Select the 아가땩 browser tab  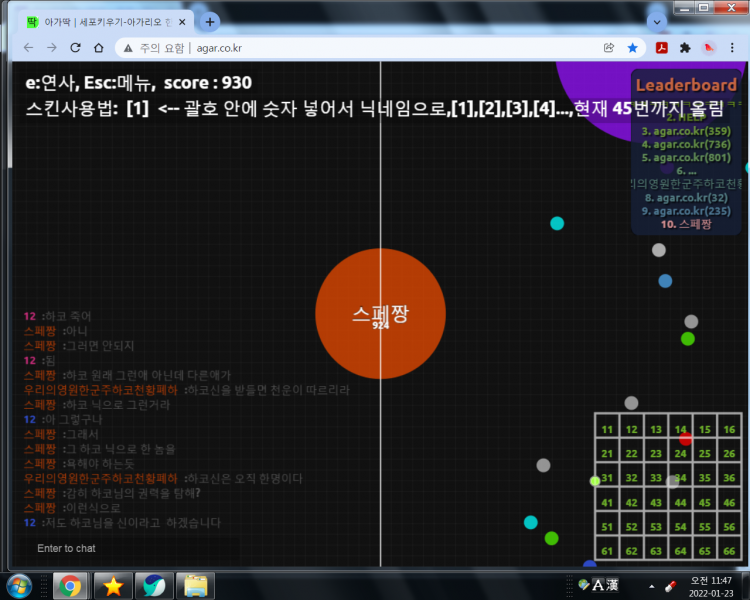click(106, 22)
